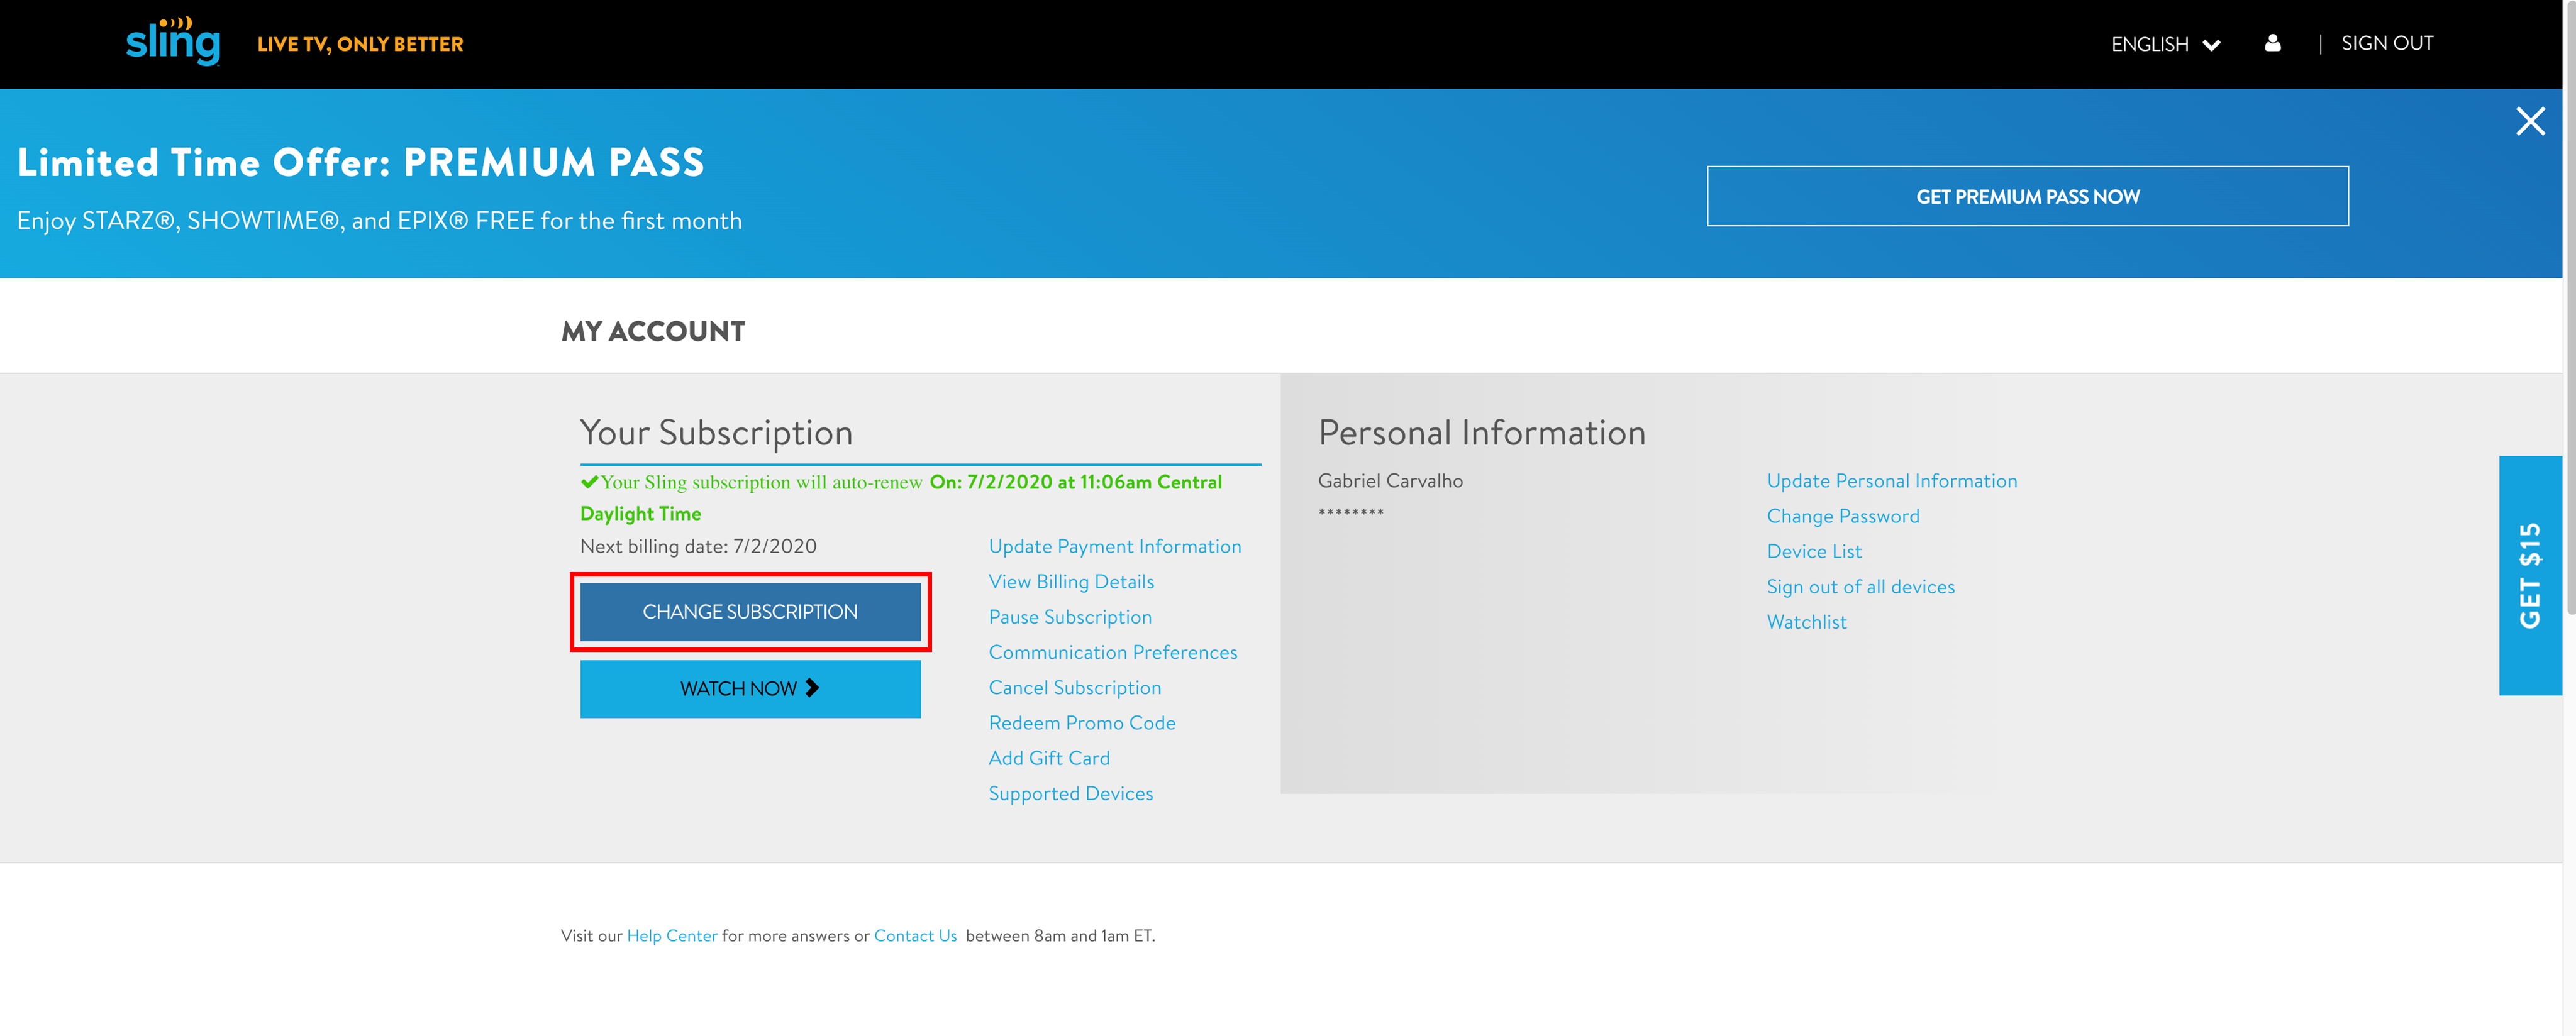Click Get Premium Pass Now button
The height and width of the screenshot is (1036, 2576).
[2027, 197]
